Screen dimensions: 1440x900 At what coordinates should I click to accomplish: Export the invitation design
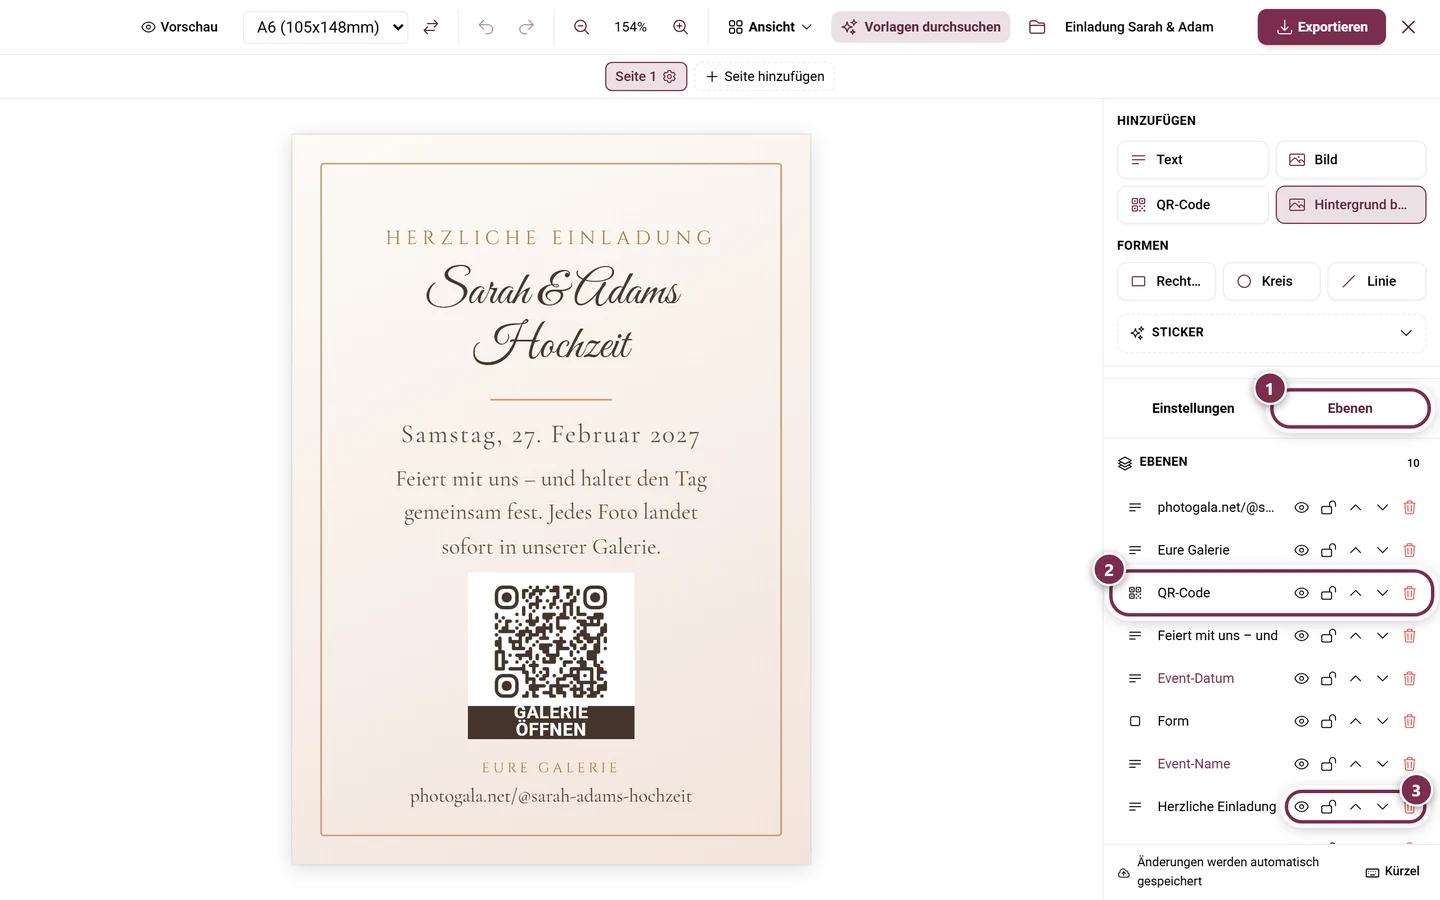(x=1321, y=27)
